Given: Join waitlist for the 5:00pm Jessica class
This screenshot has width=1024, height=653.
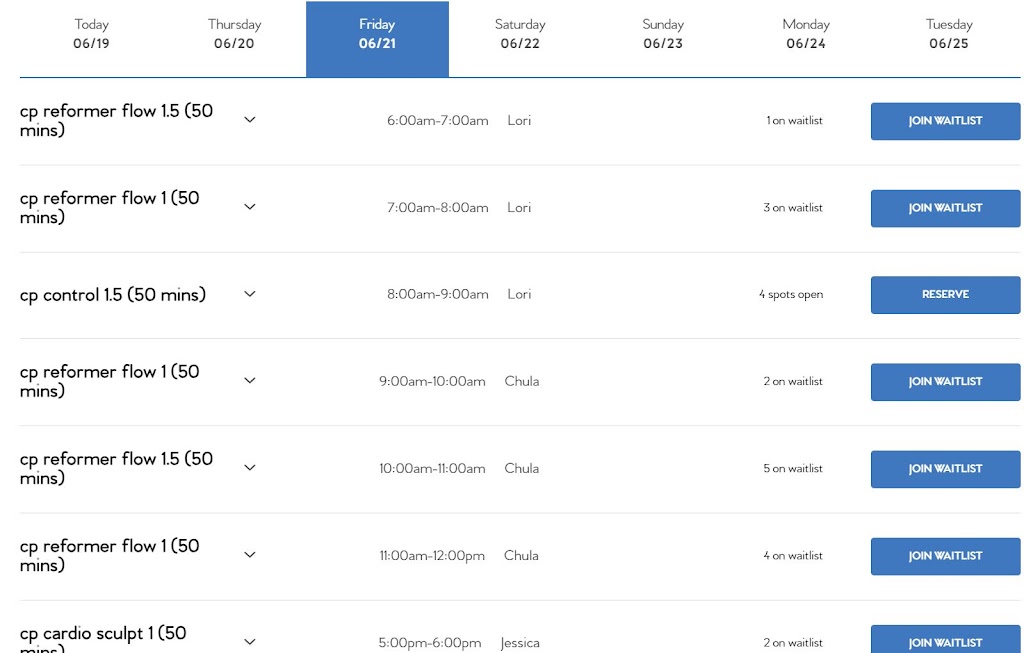Looking at the screenshot, I should click(945, 640).
